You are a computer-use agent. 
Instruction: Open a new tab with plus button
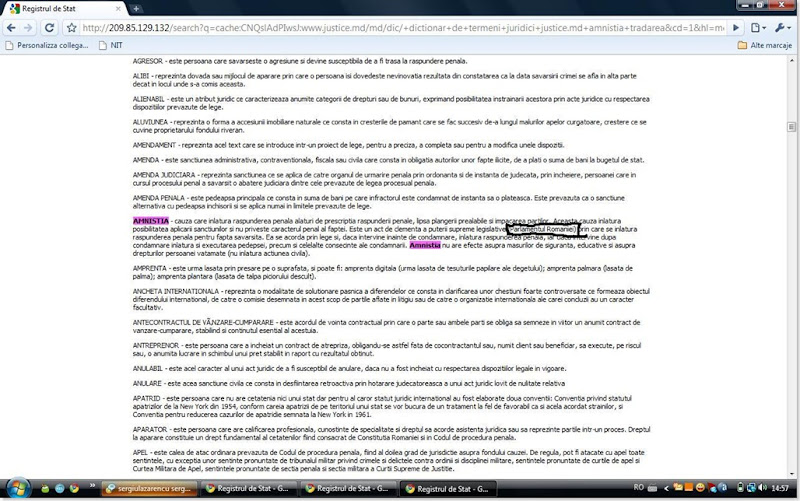click(x=136, y=8)
